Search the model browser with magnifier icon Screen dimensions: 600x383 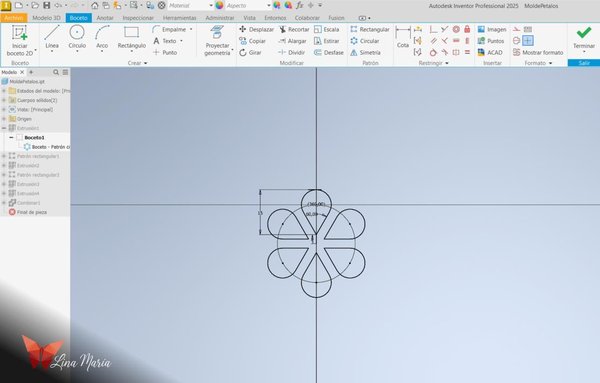point(56,72)
